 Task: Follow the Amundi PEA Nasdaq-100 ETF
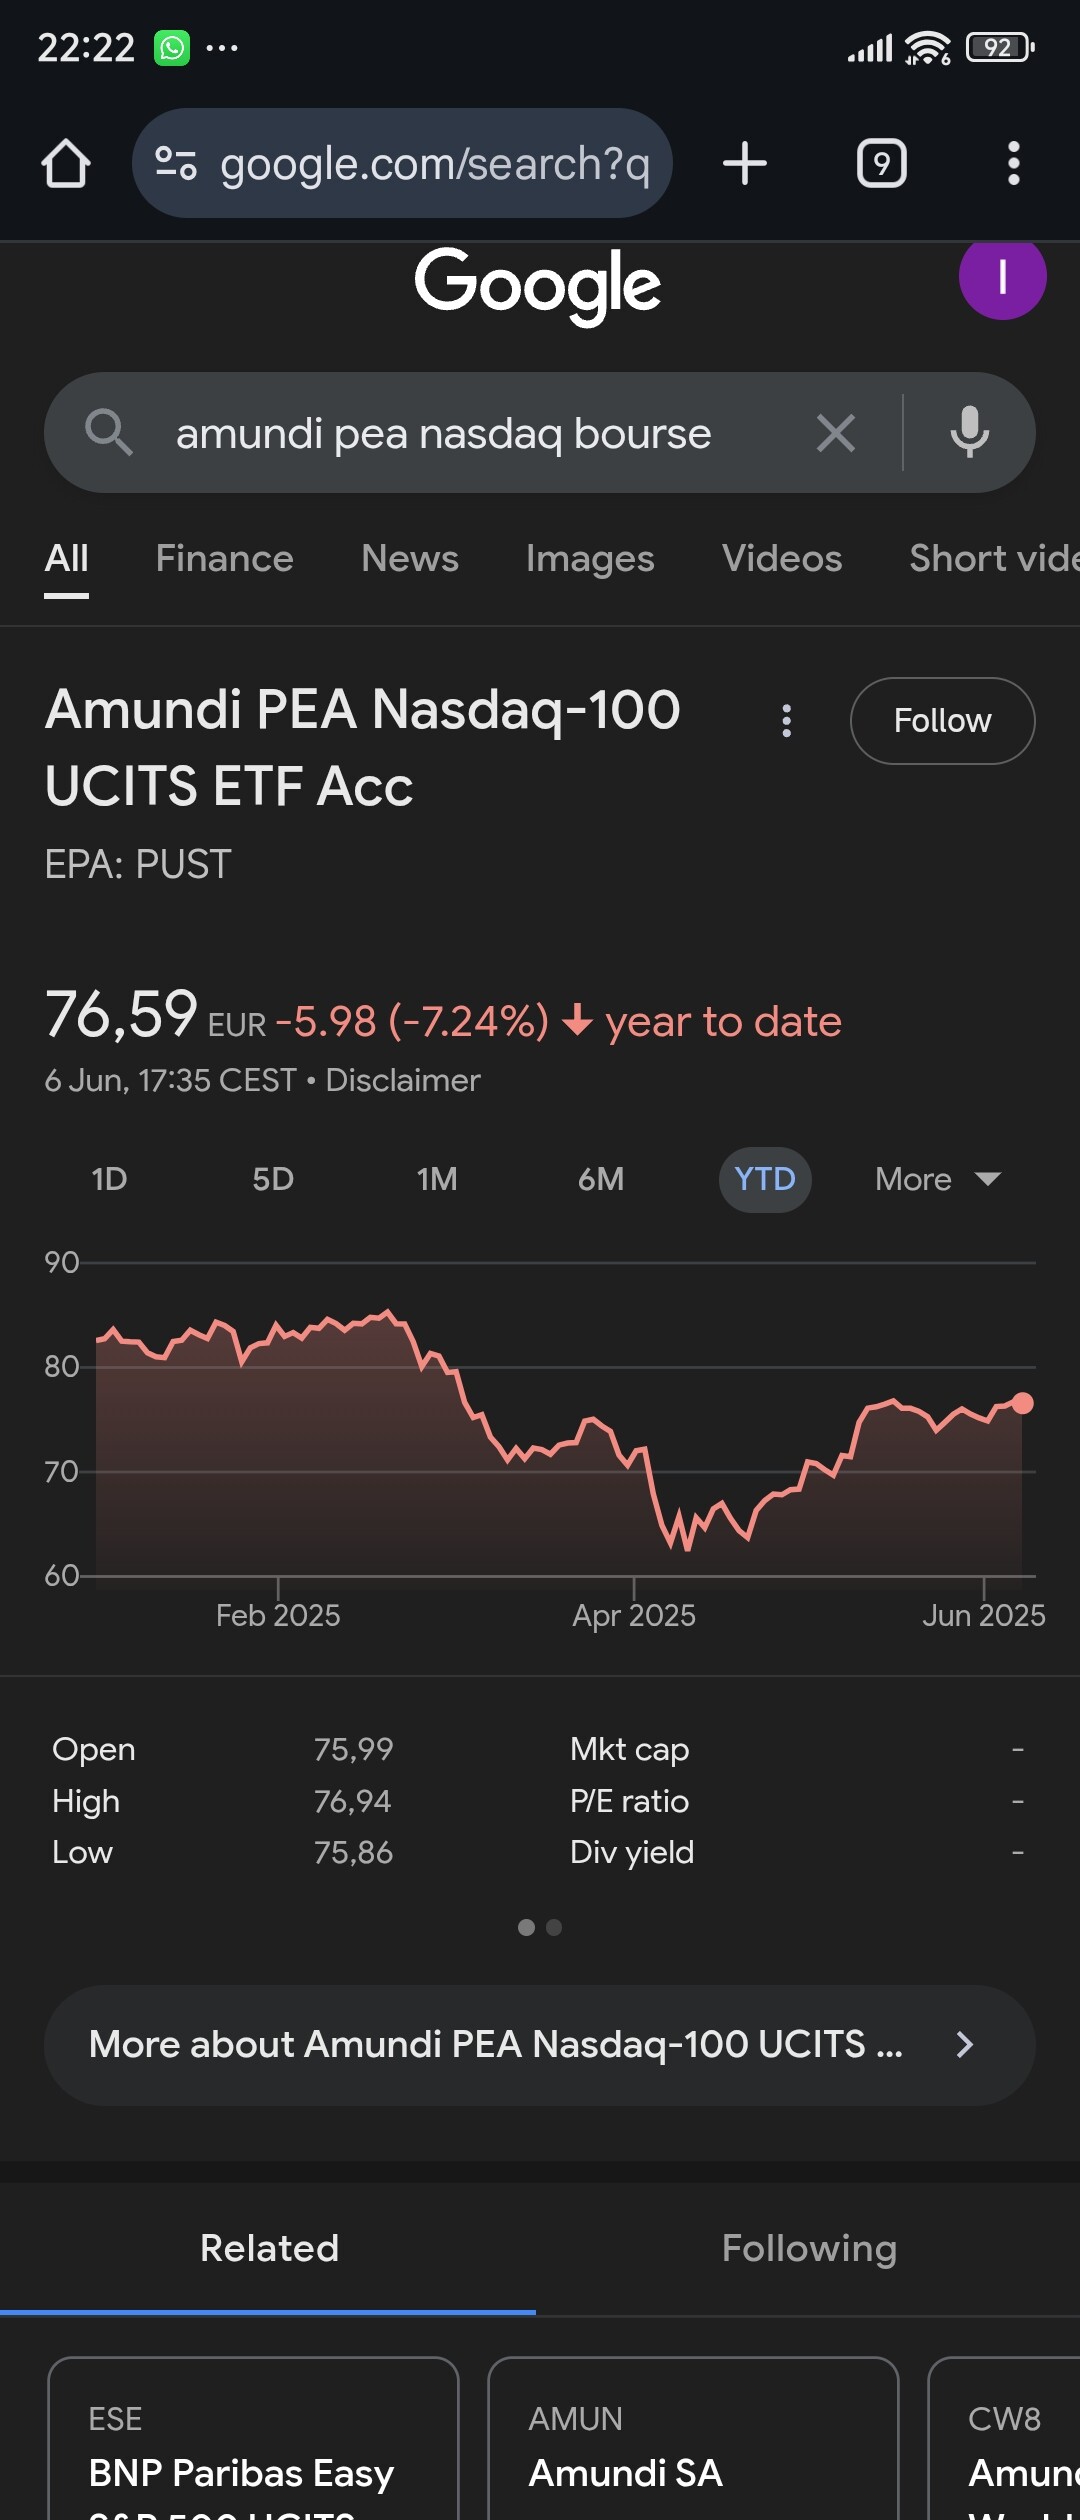pyautogui.click(x=942, y=721)
